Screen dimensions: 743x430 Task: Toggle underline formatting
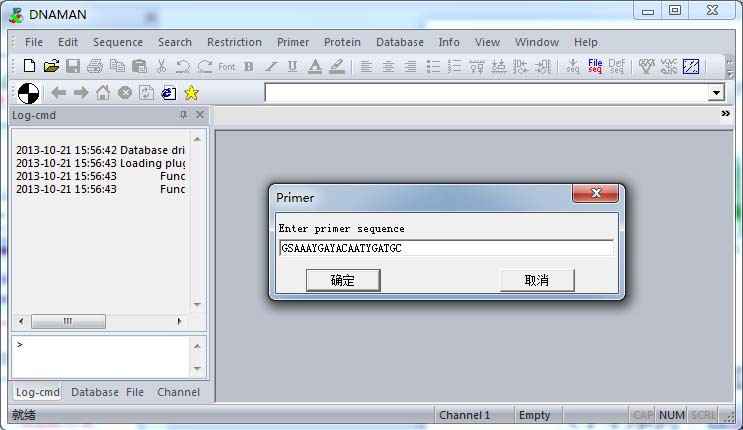tap(292, 66)
